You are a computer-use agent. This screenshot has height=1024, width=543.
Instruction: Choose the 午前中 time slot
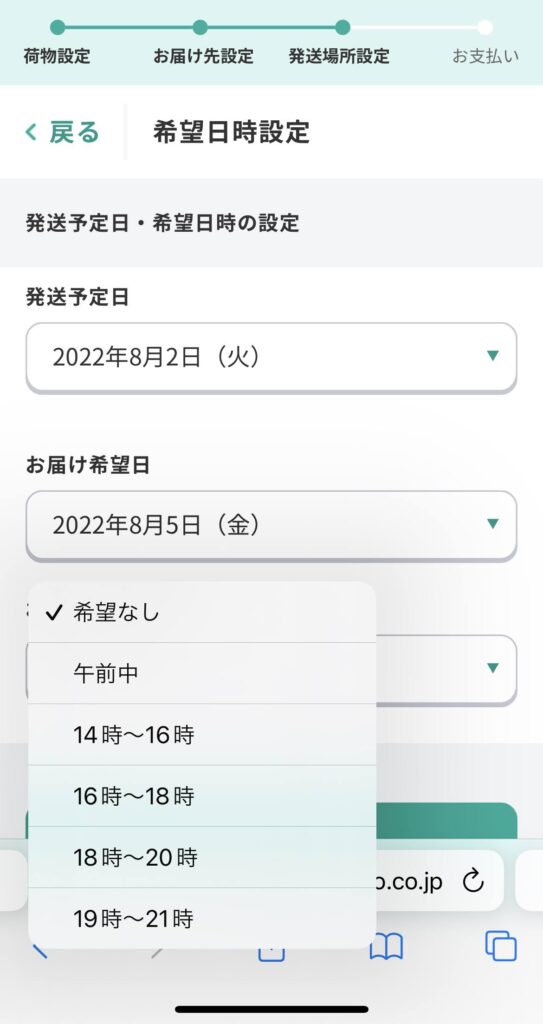(x=202, y=673)
